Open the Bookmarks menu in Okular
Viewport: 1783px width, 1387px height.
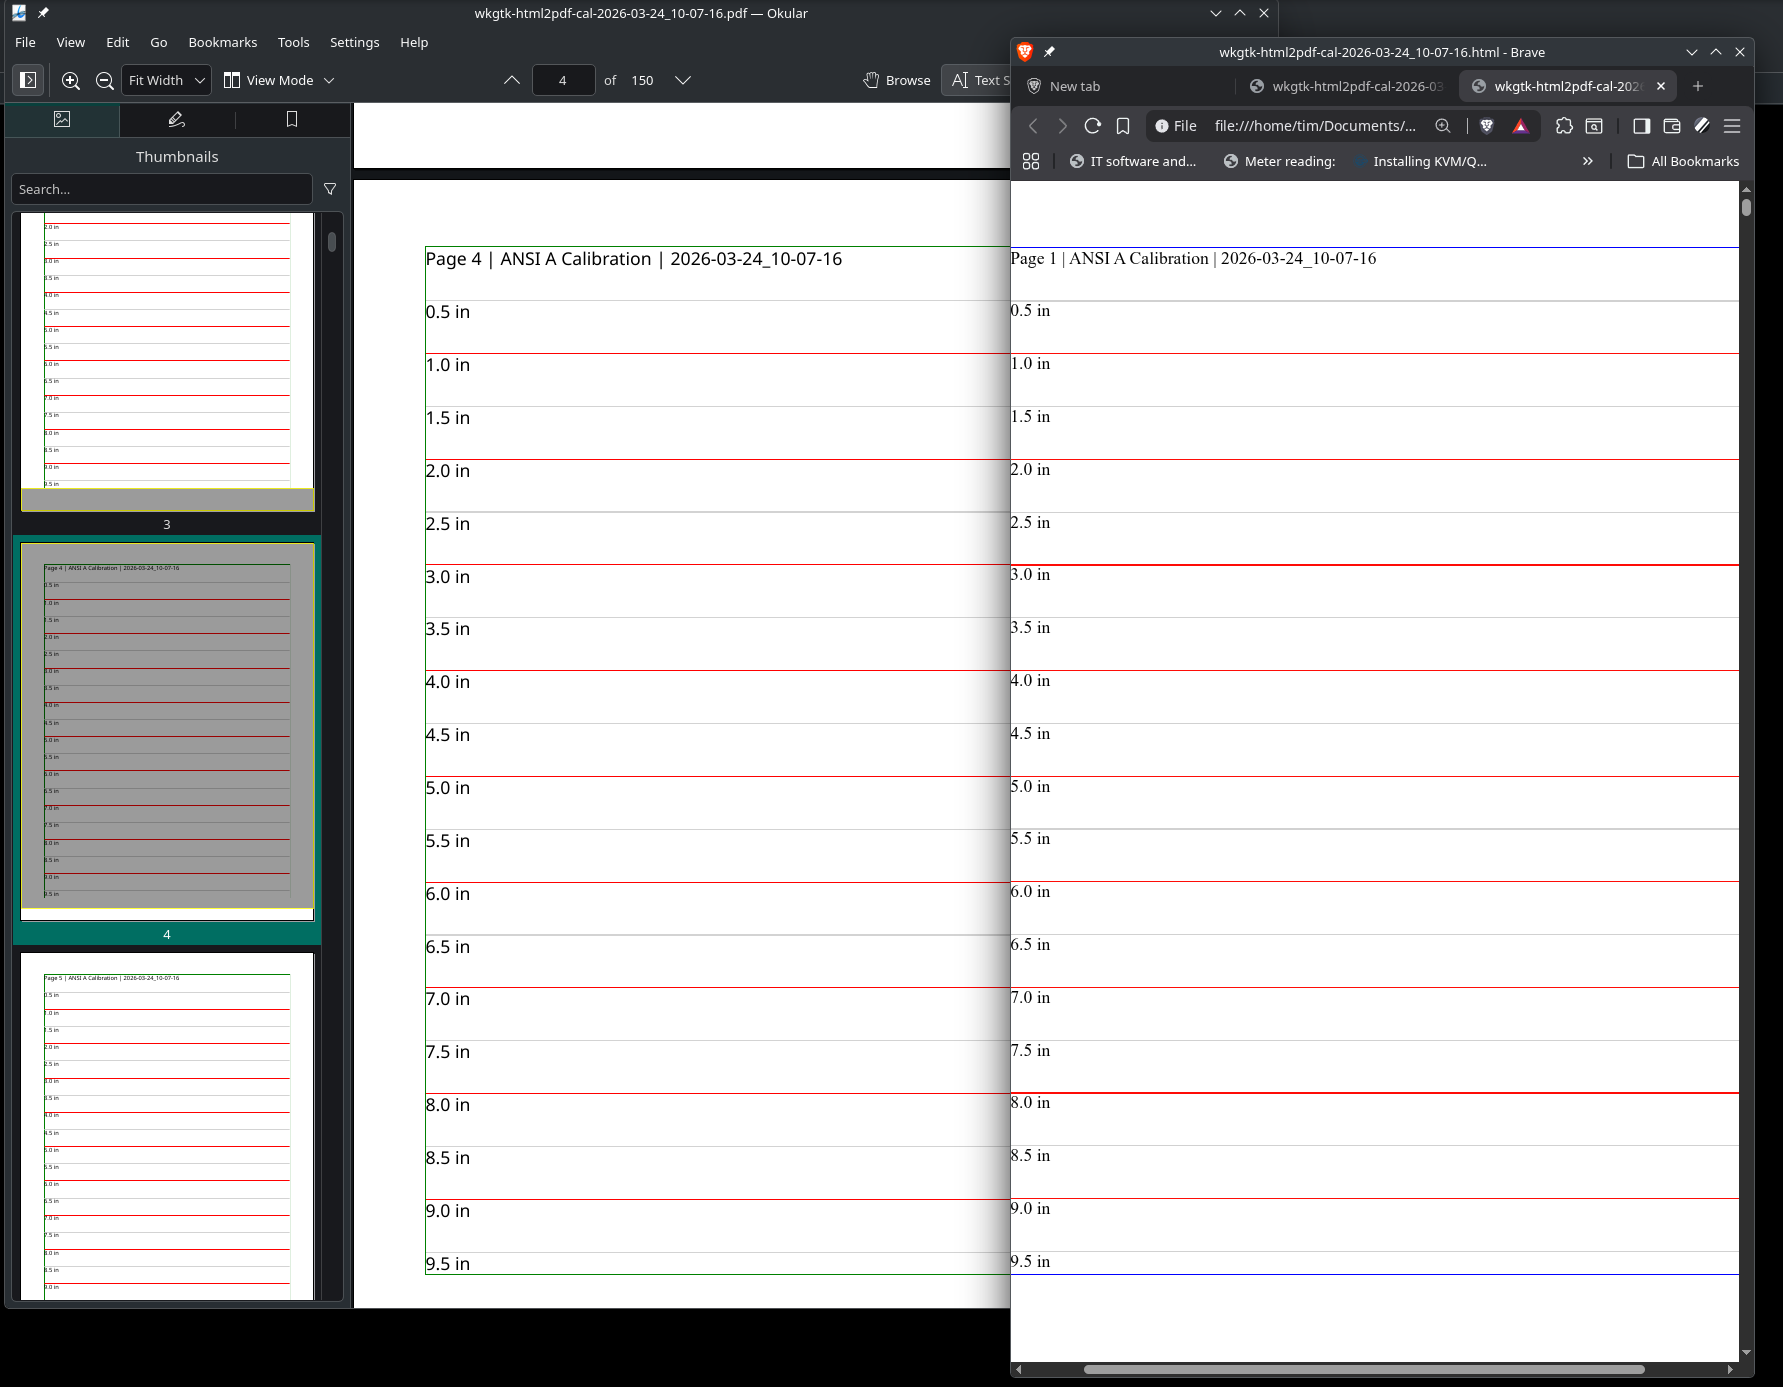pos(222,42)
